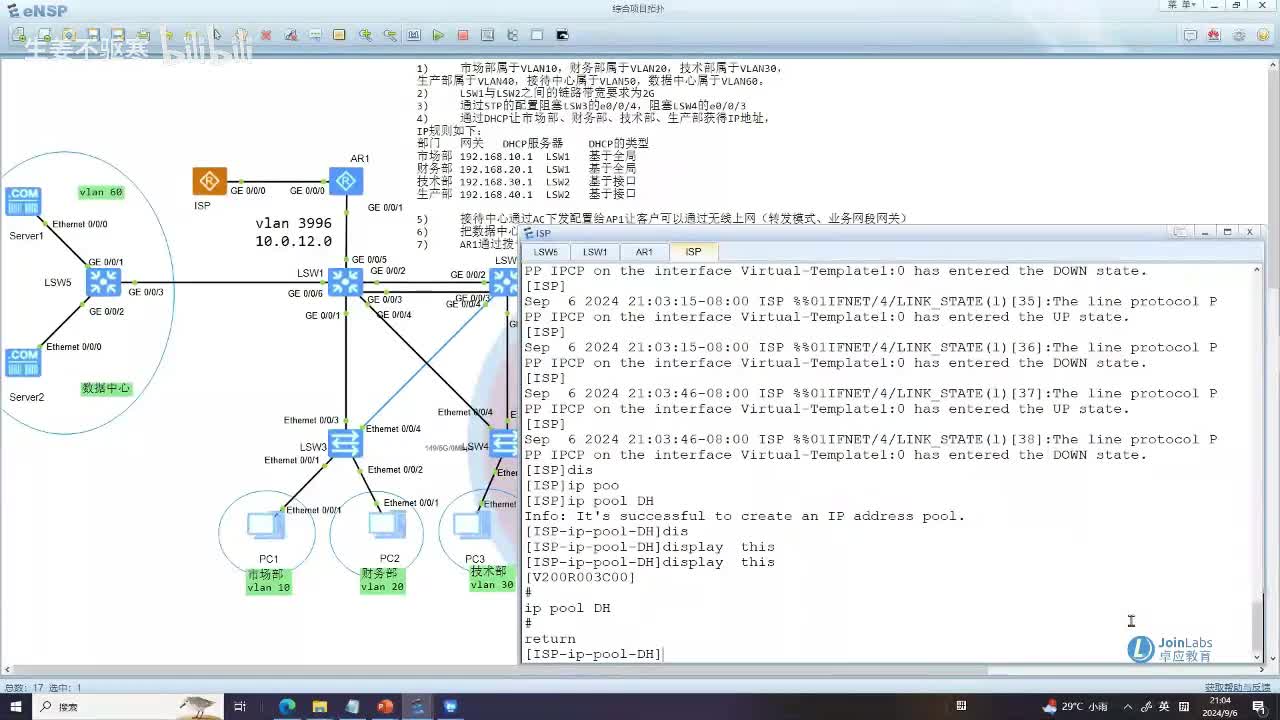Select PC1 computer in topology

266,525
